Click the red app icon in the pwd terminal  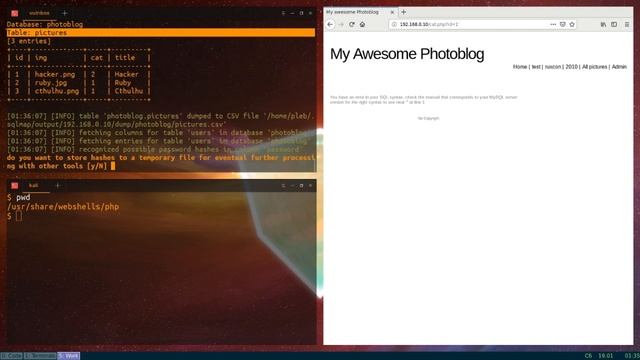[x=15, y=186]
